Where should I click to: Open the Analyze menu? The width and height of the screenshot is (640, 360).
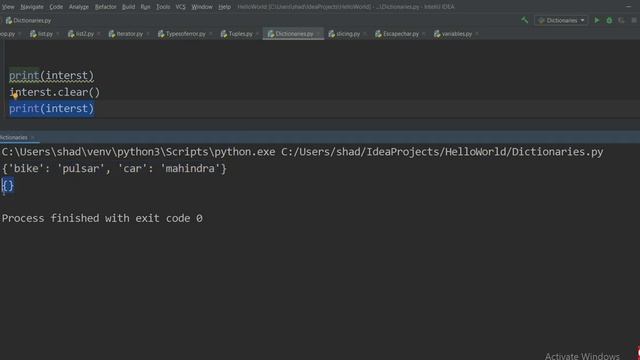79,7
